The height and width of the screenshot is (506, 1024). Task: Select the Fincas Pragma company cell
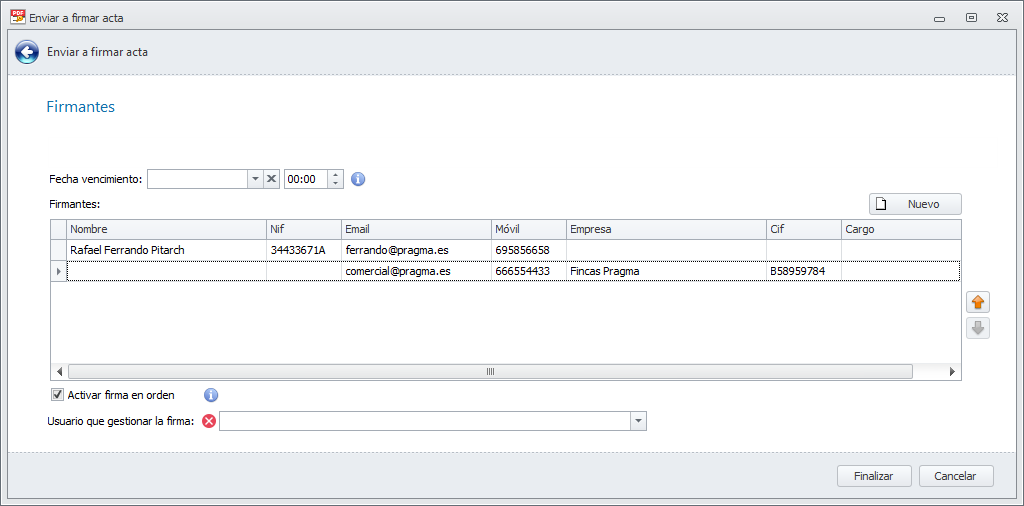point(666,271)
